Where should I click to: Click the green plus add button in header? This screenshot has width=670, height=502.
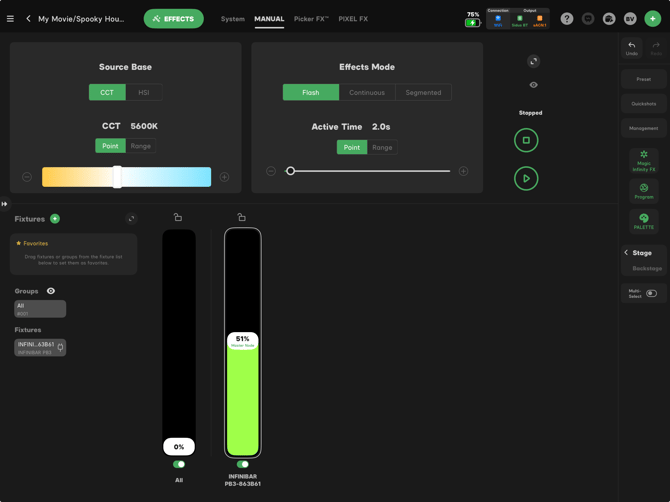652,19
